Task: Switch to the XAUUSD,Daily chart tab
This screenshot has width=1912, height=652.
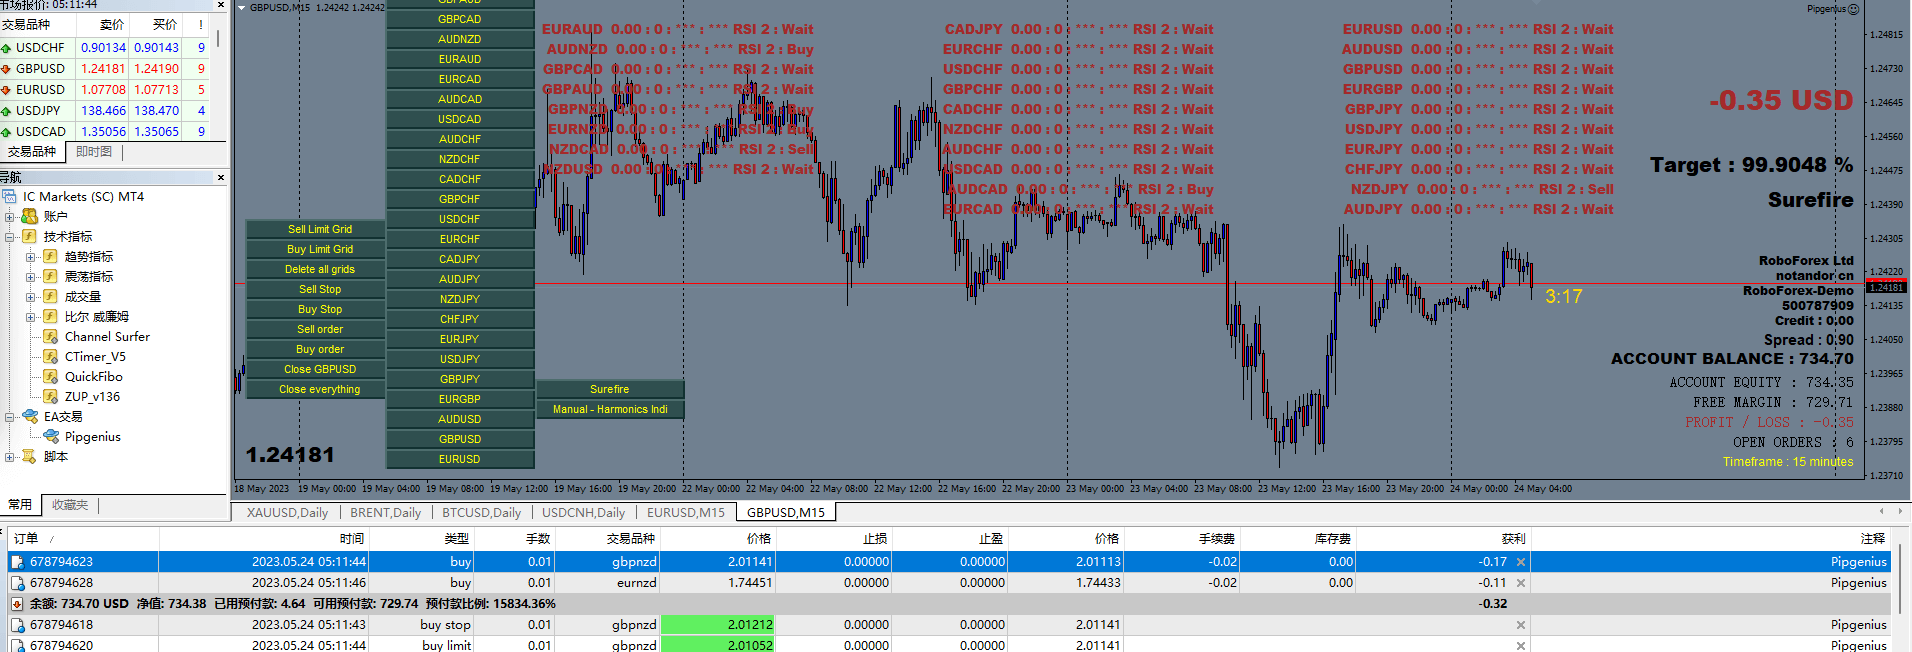Action: click(287, 513)
